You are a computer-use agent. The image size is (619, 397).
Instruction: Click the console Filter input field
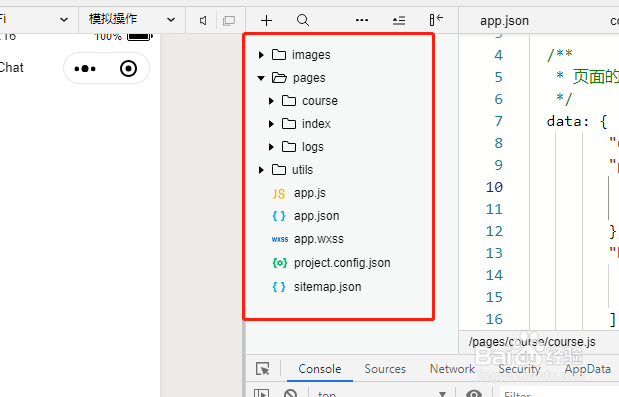[559, 393]
